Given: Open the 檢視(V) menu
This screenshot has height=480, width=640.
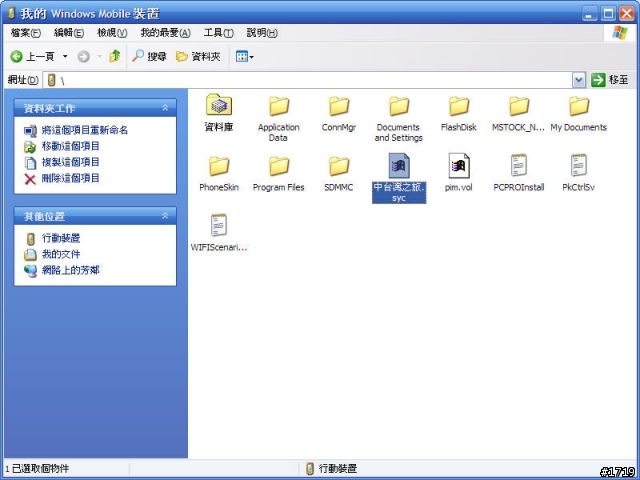Looking at the screenshot, I should point(112,33).
